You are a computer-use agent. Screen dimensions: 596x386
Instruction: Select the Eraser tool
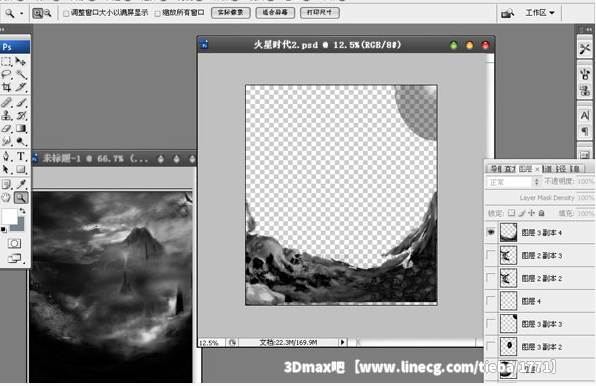tap(6, 128)
